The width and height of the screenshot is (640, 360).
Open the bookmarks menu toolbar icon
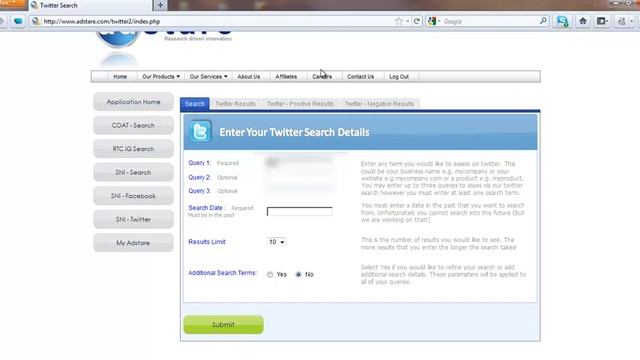[x=602, y=21]
